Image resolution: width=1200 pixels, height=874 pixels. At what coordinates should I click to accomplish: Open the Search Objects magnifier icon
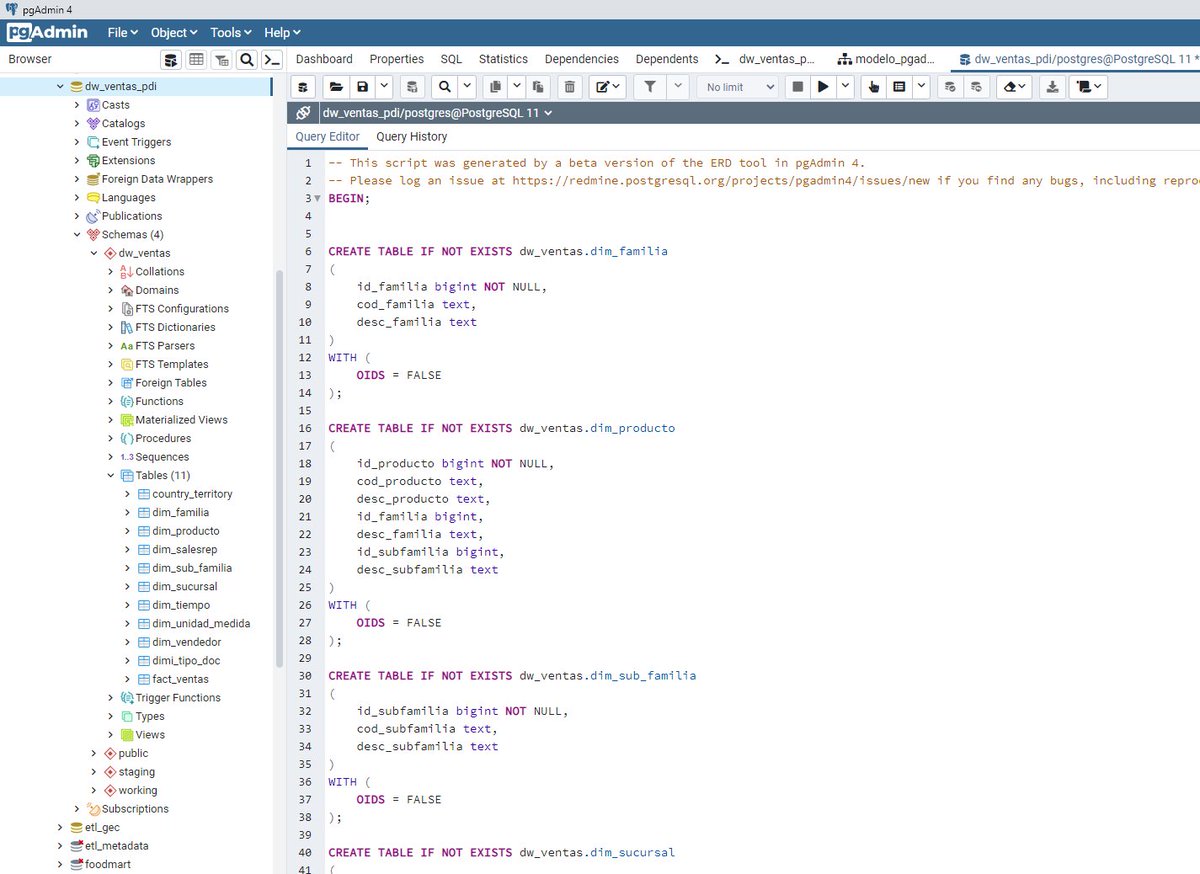[x=246, y=60]
